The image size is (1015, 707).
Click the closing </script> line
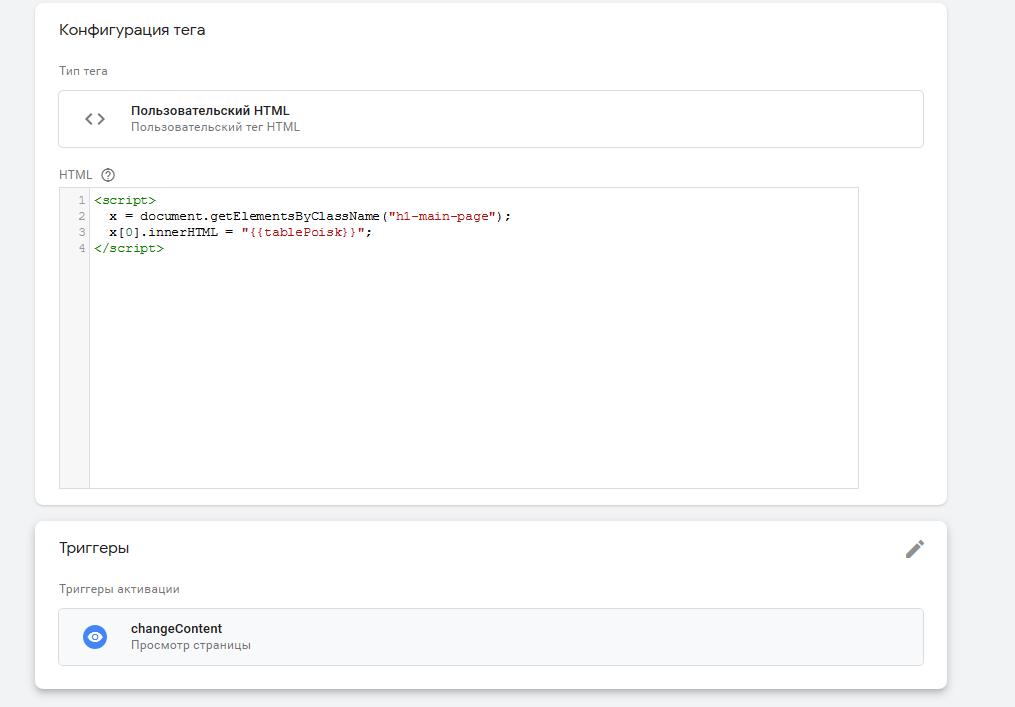pyautogui.click(x=129, y=248)
